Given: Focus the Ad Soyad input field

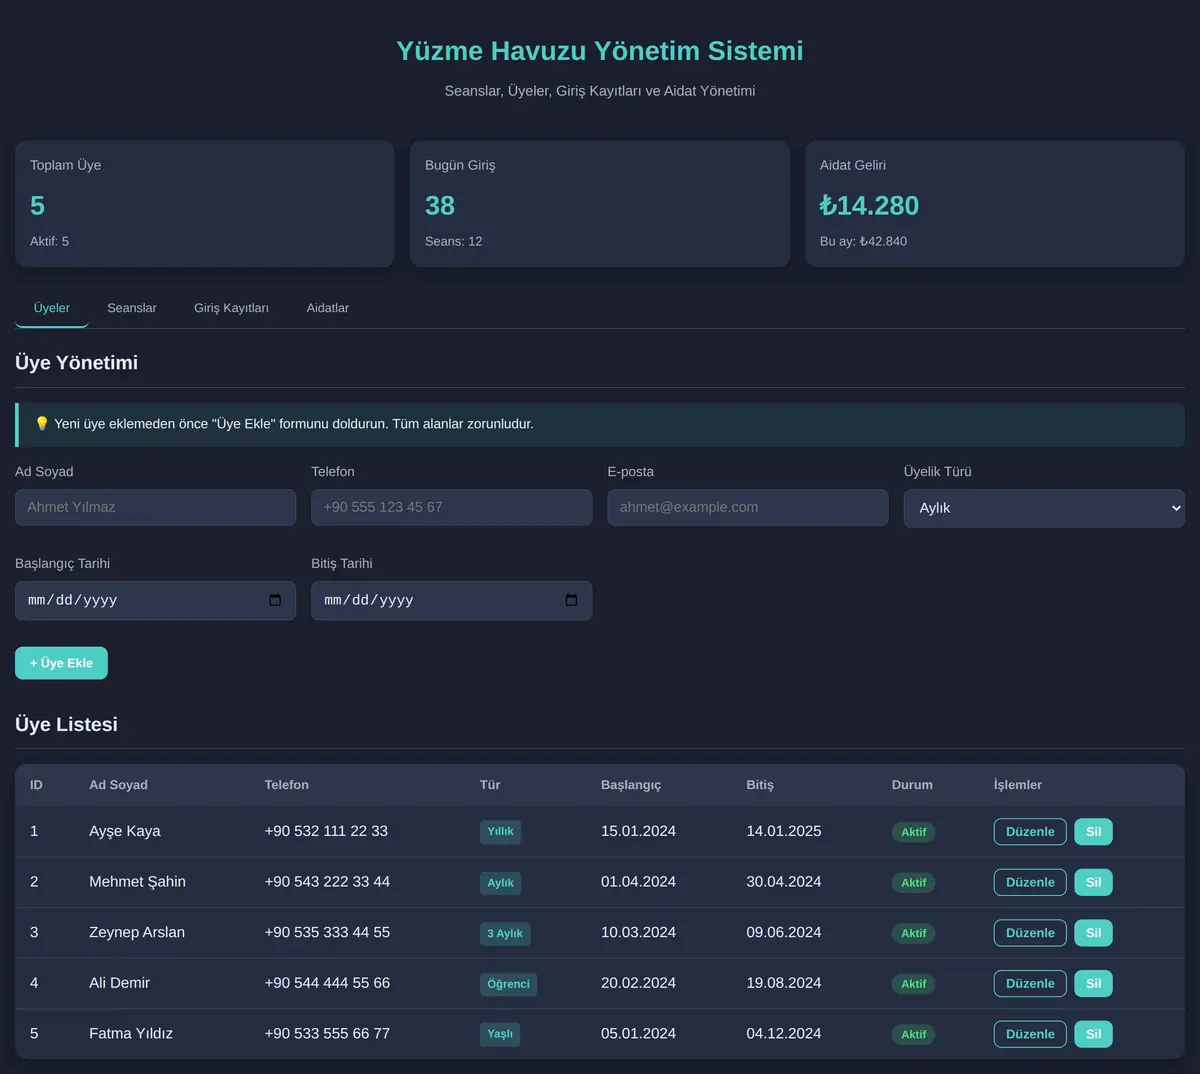Looking at the screenshot, I should click(155, 507).
